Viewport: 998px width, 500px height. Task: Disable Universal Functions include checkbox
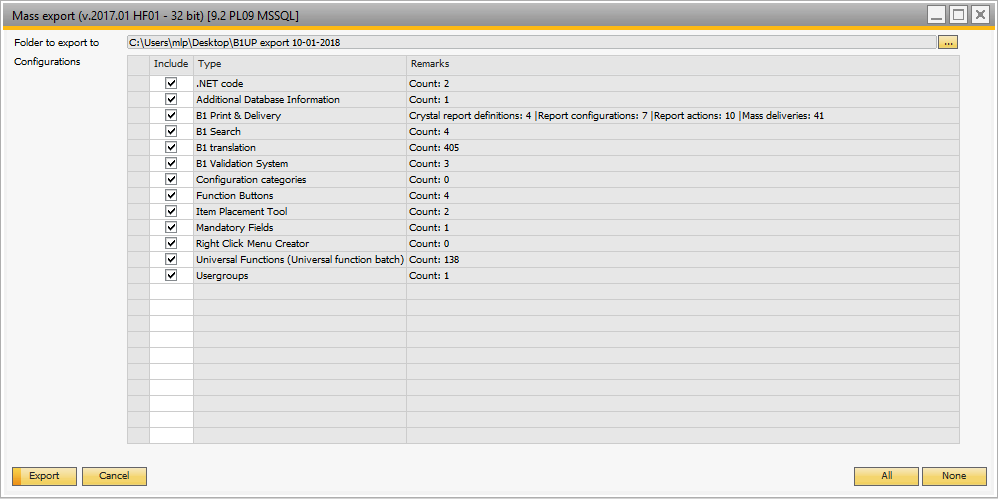(x=171, y=260)
